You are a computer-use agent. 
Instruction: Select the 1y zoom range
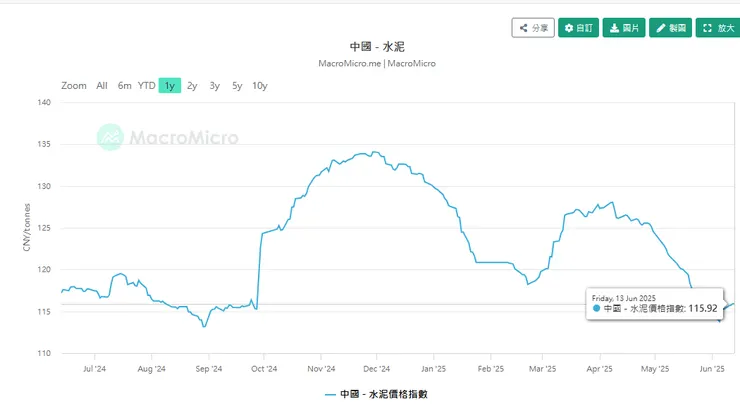[169, 86]
